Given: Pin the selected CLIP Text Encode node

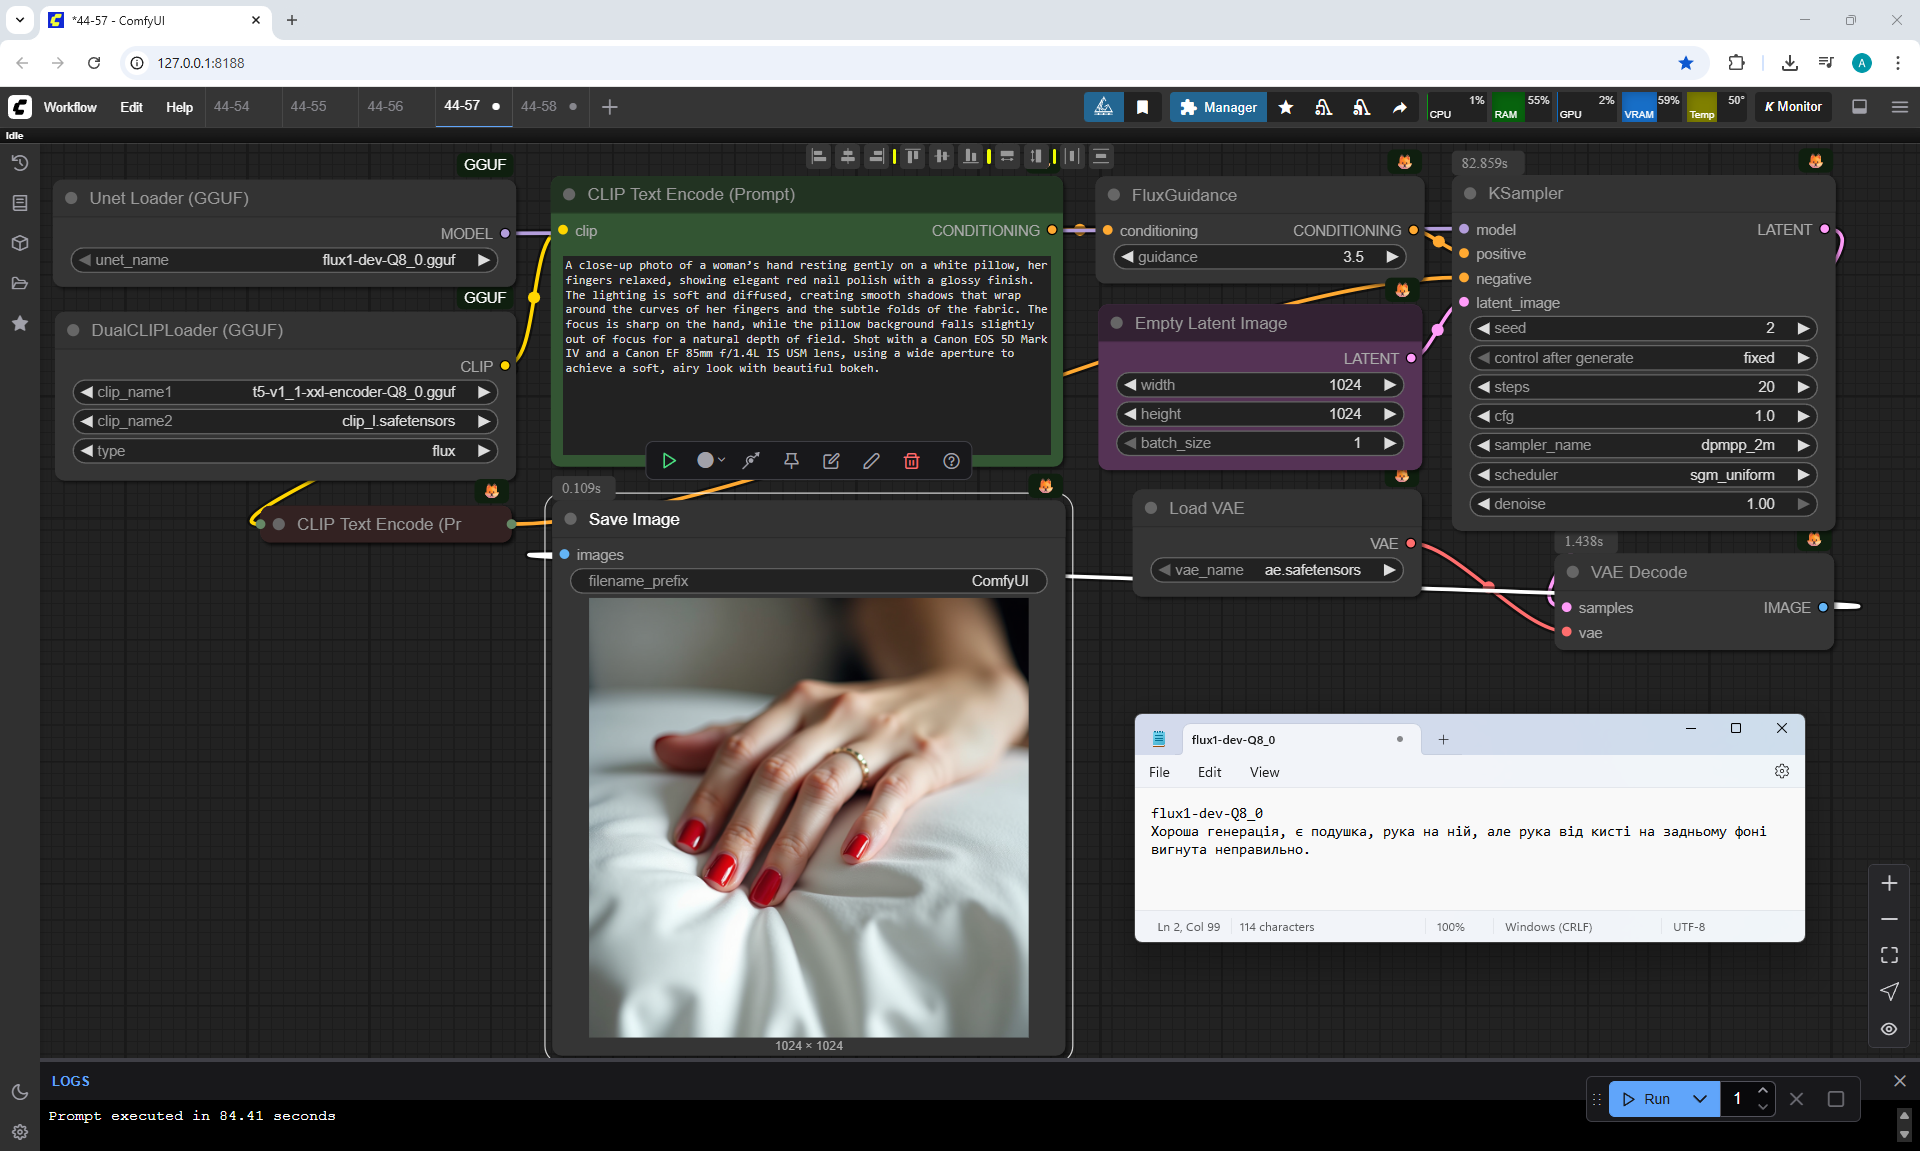Looking at the screenshot, I should [x=791, y=461].
